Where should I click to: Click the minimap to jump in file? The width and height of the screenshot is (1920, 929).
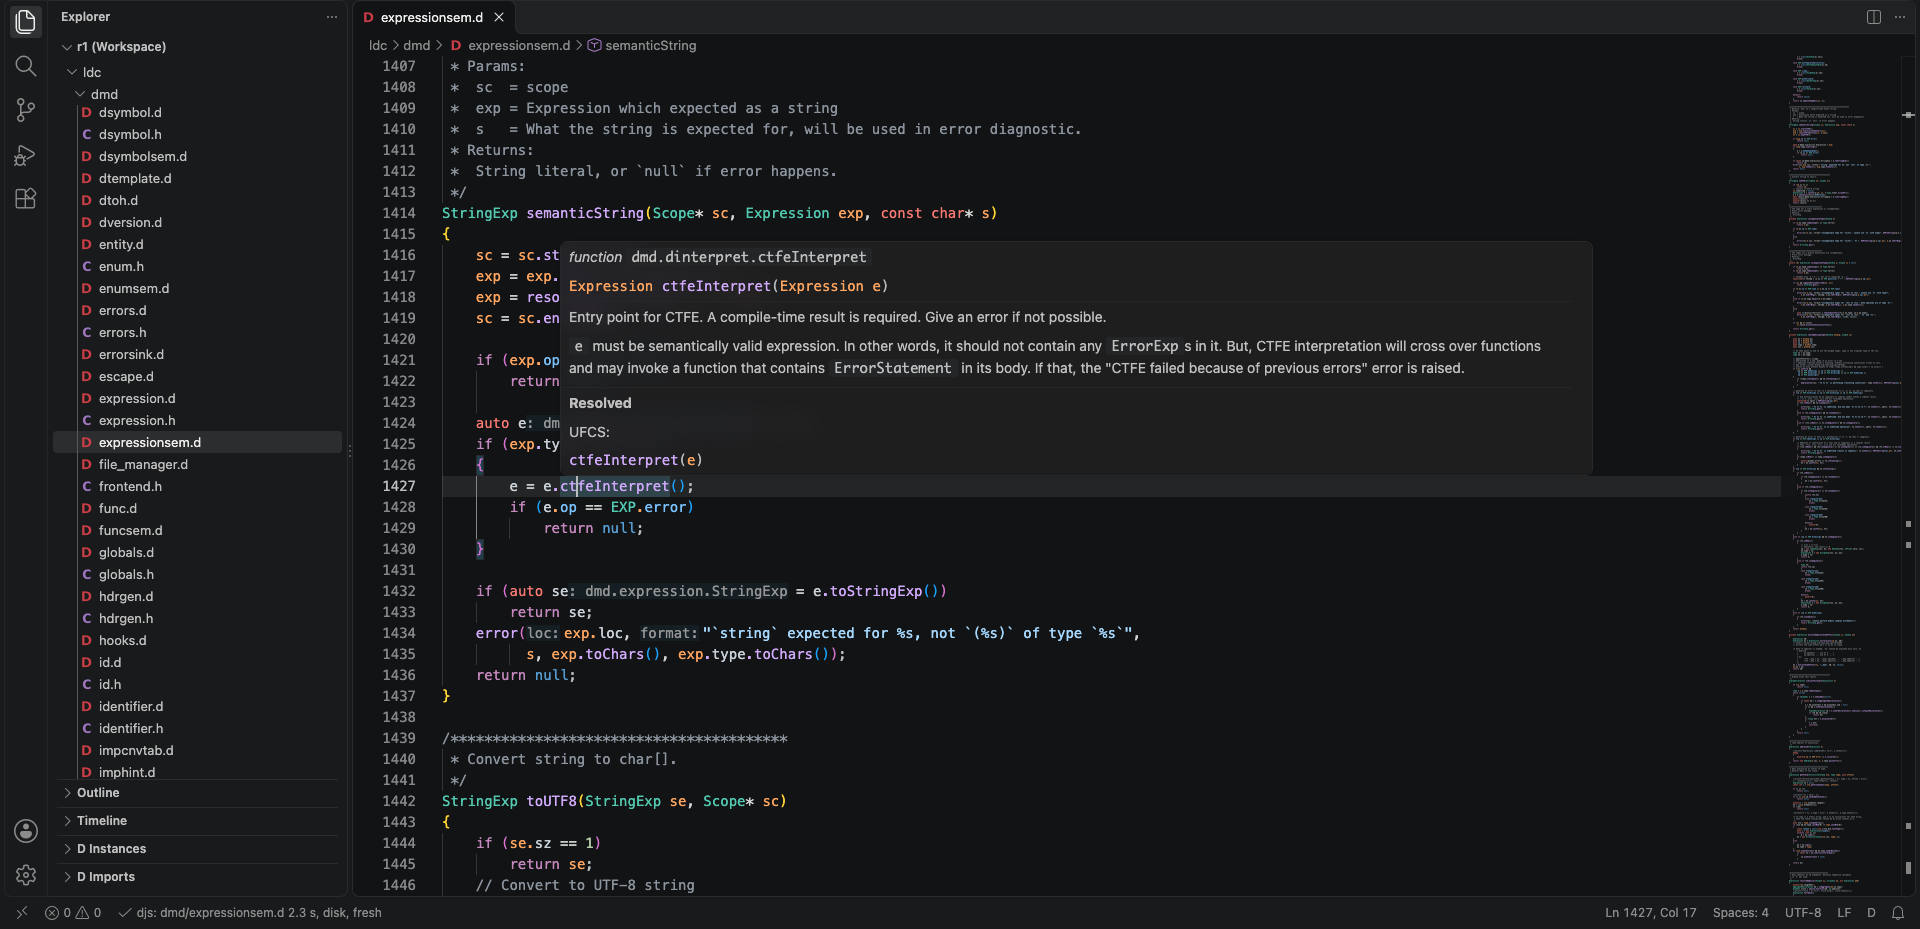point(1842,475)
